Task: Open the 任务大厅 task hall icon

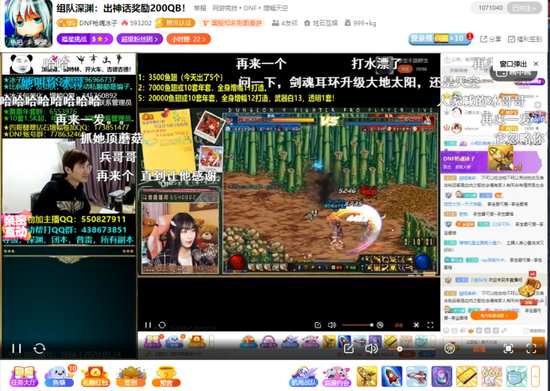Action: click(x=24, y=376)
